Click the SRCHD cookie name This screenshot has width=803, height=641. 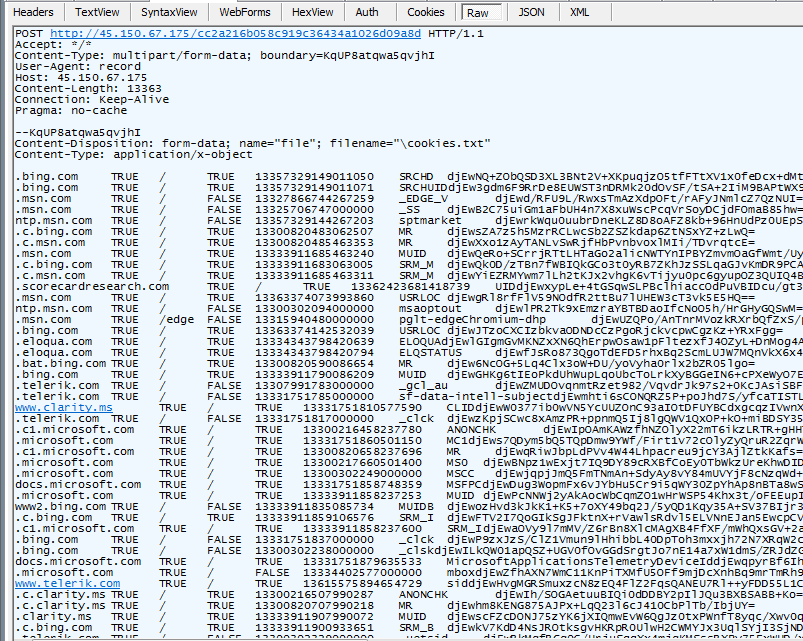416,177
